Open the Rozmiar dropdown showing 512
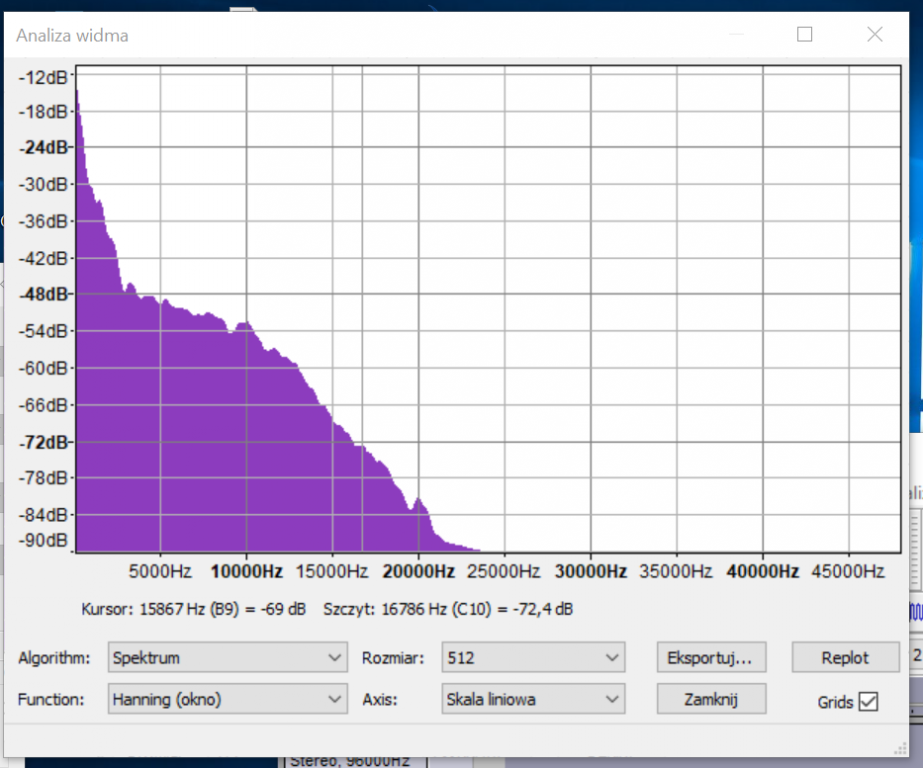This screenshot has width=923, height=768. pyautogui.click(x=533, y=657)
